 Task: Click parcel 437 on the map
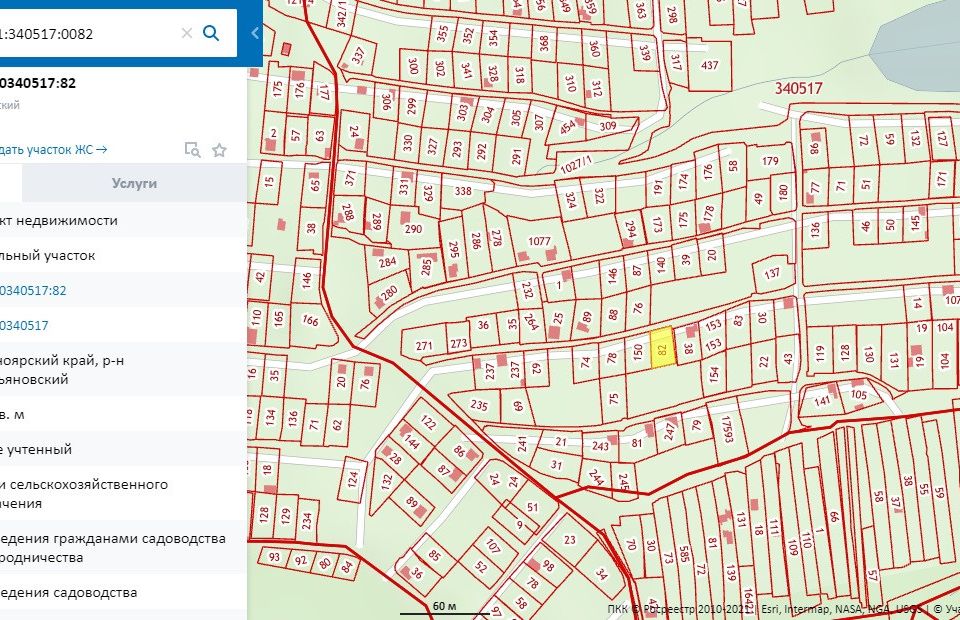coord(710,65)
